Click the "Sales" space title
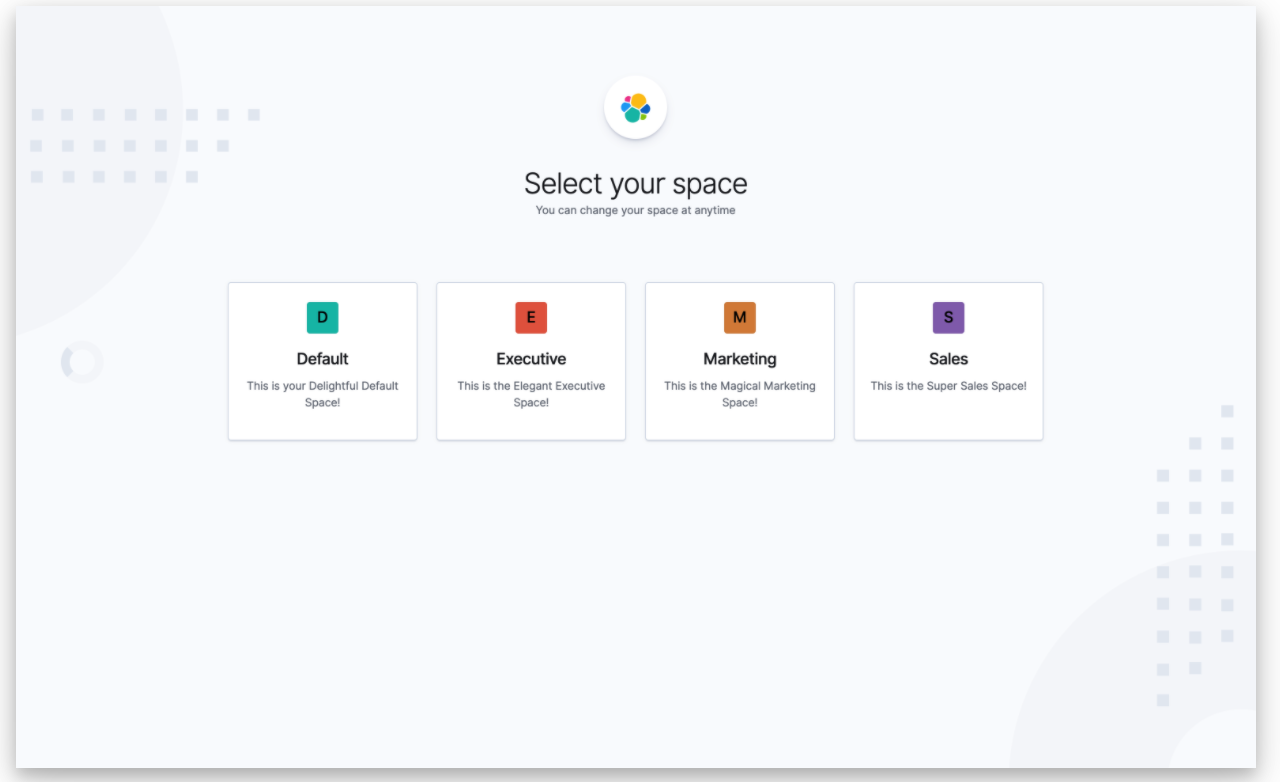 point(948,358)
